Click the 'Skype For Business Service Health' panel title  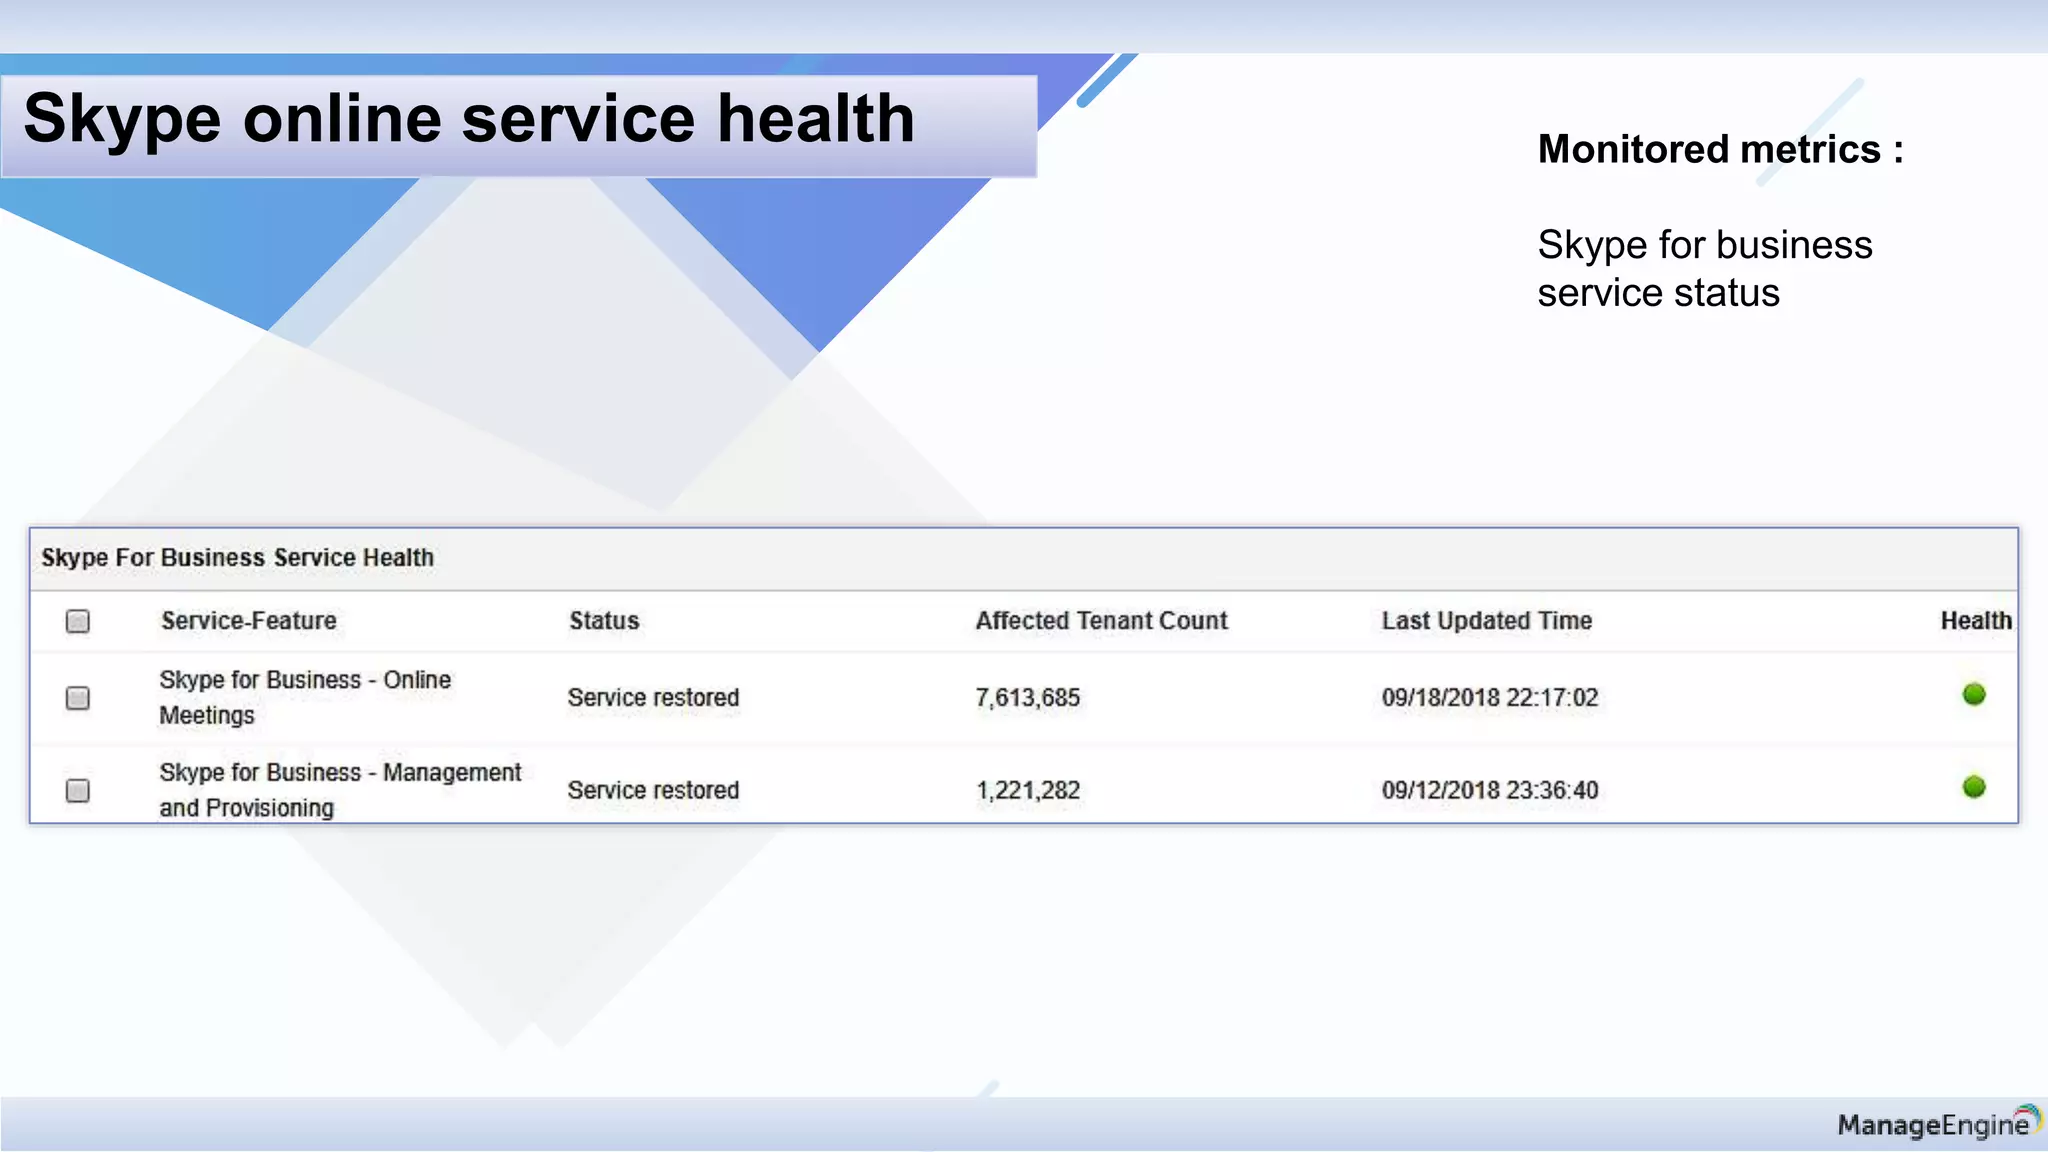point(238,558)
